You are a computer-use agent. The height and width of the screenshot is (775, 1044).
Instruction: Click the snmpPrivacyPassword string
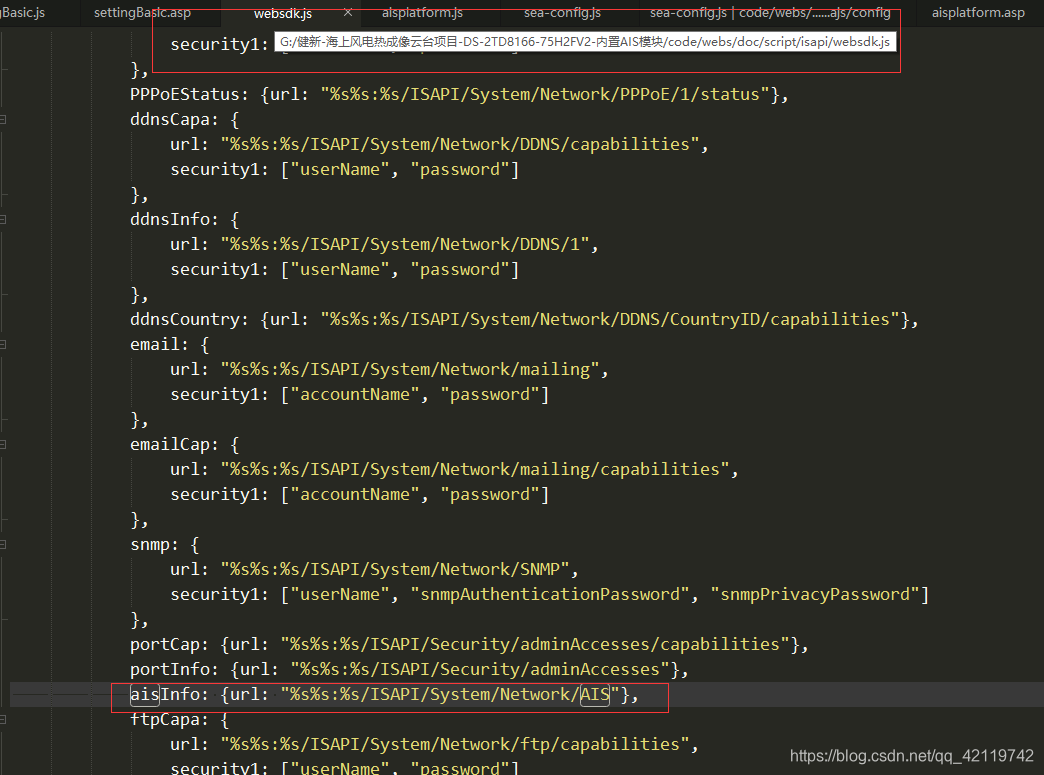815,595
